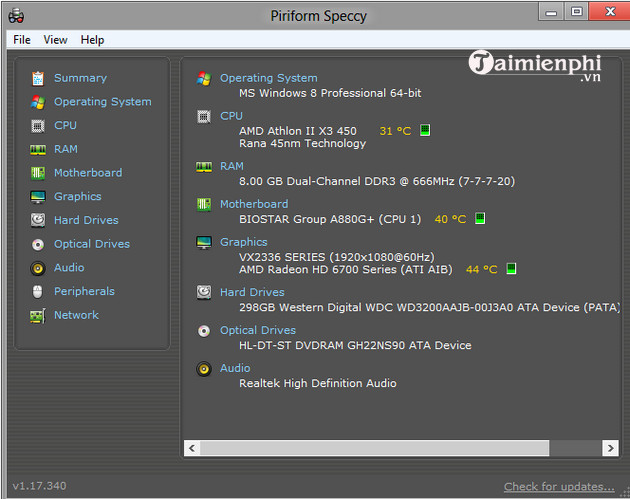Click the Audio speaker icon in sidebar

click(38, 268)
